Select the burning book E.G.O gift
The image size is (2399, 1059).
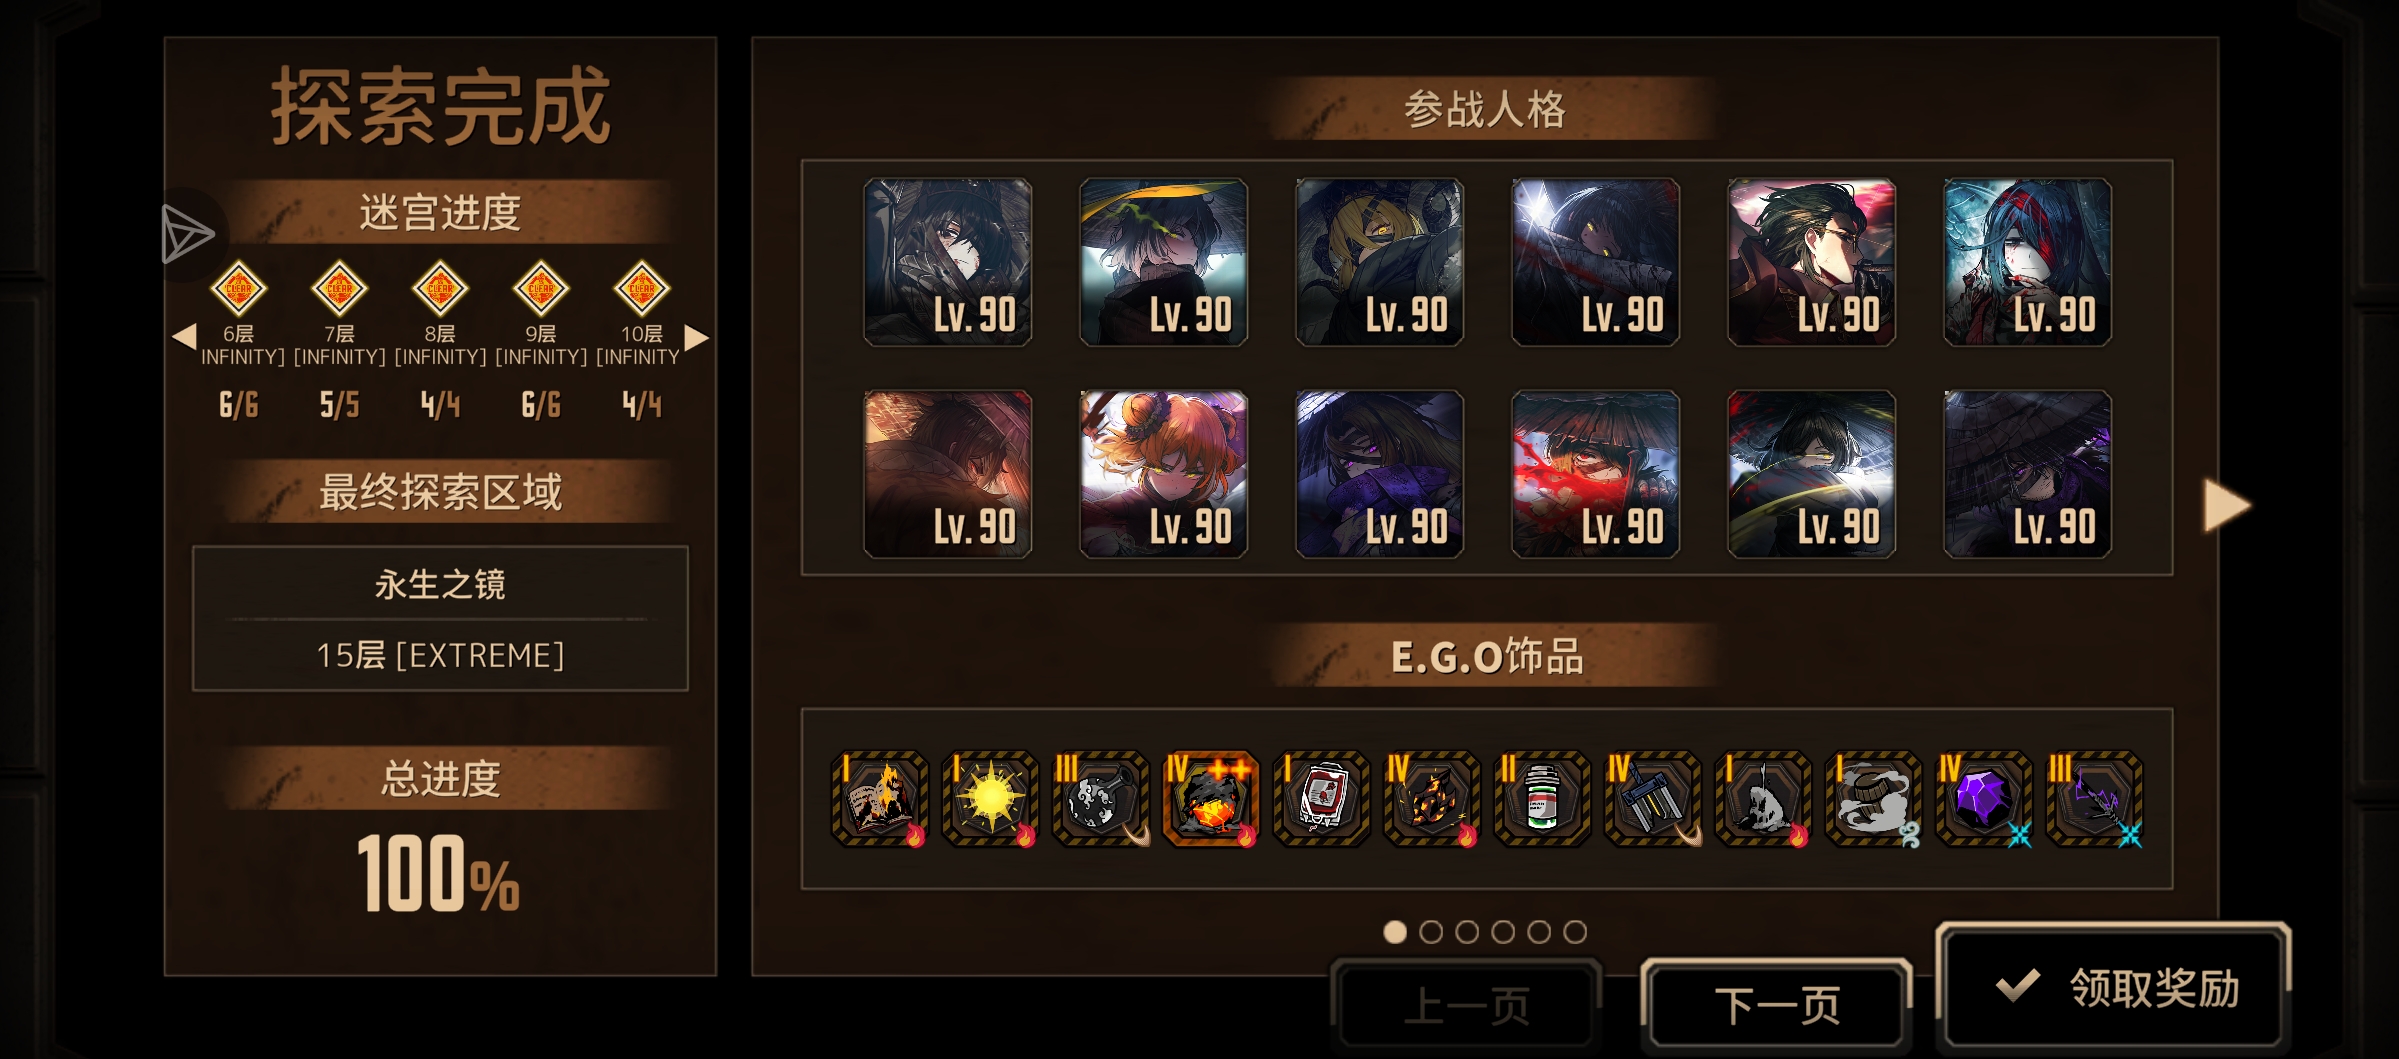[880, 799]
